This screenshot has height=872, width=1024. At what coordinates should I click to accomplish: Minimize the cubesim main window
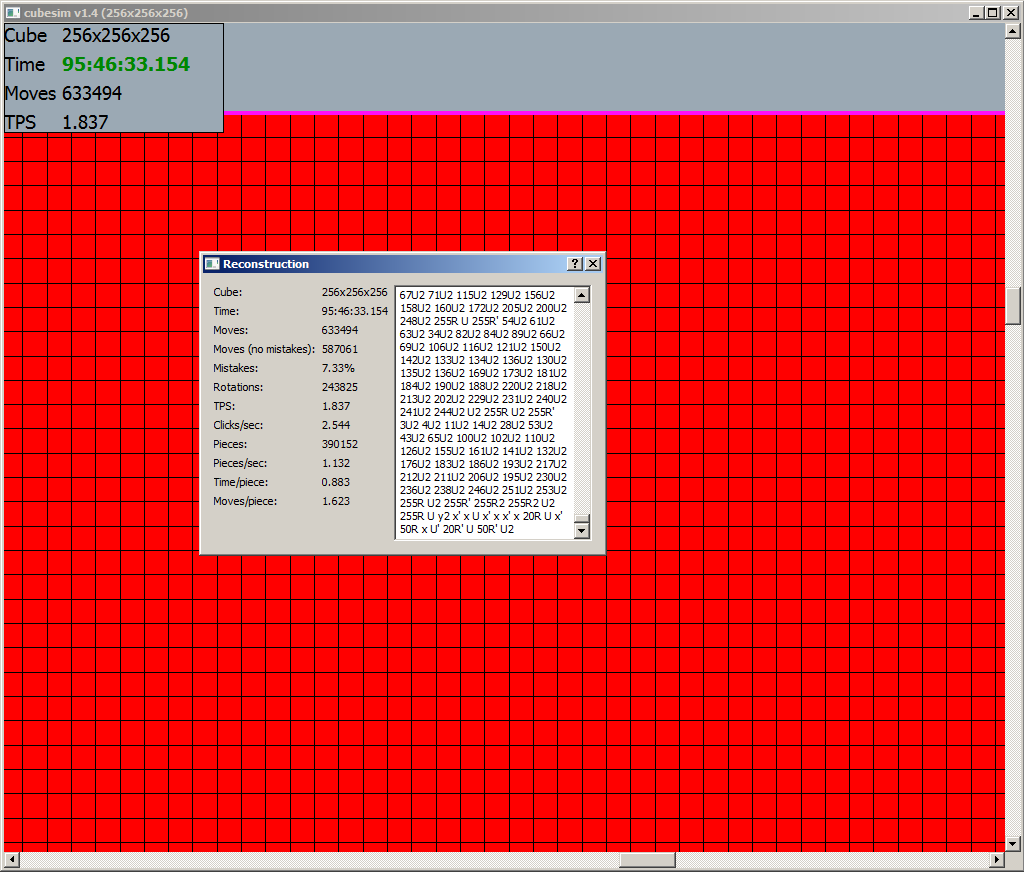(976, 12)
